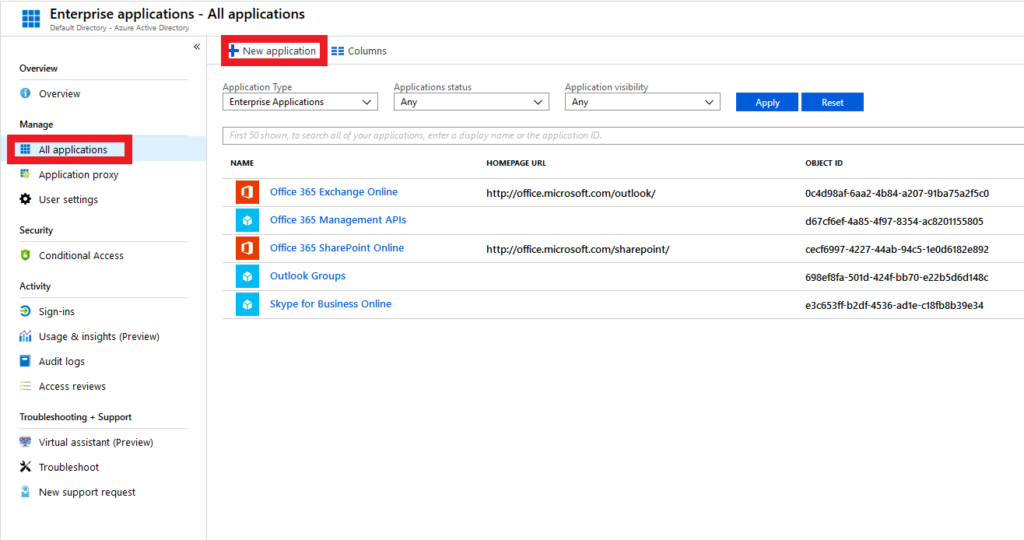
Task: Click Outlook Groups app icon
Action: [248, 276]
